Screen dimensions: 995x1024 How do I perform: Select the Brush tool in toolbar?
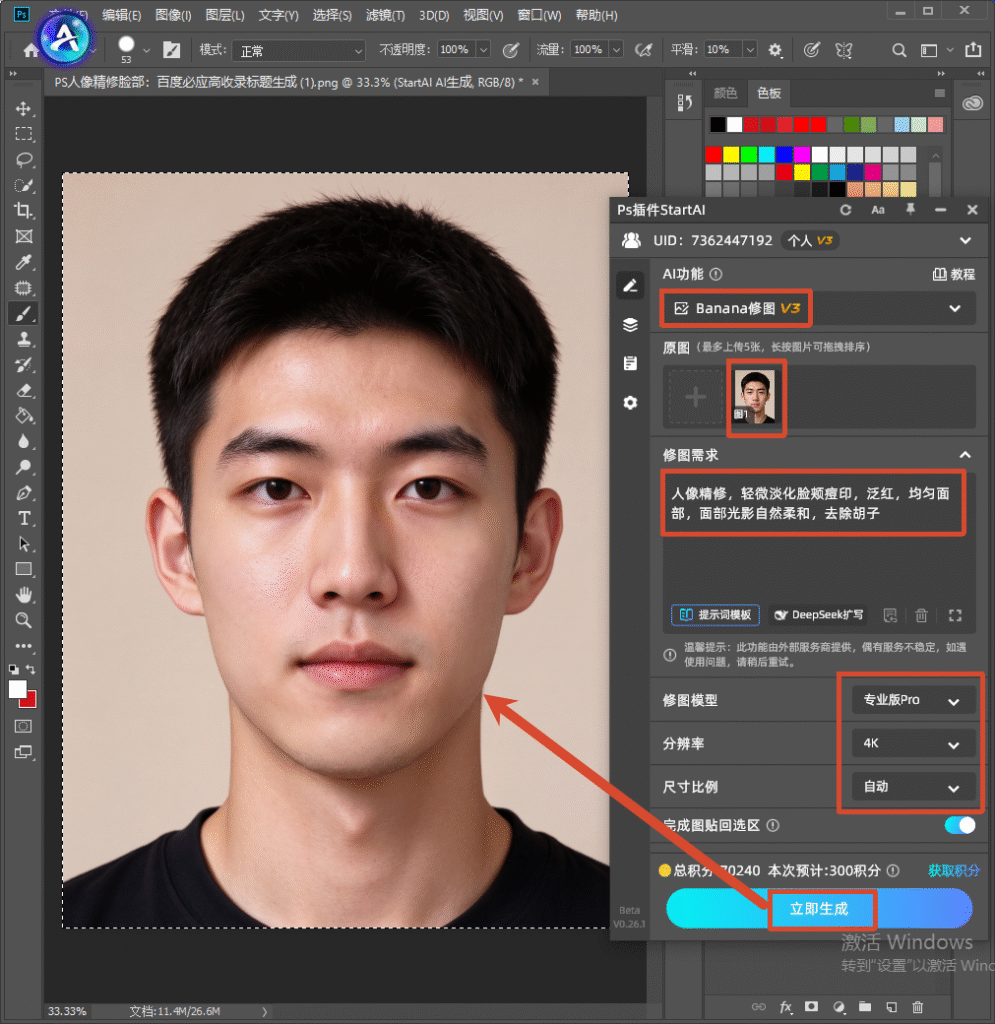point(24,314)
